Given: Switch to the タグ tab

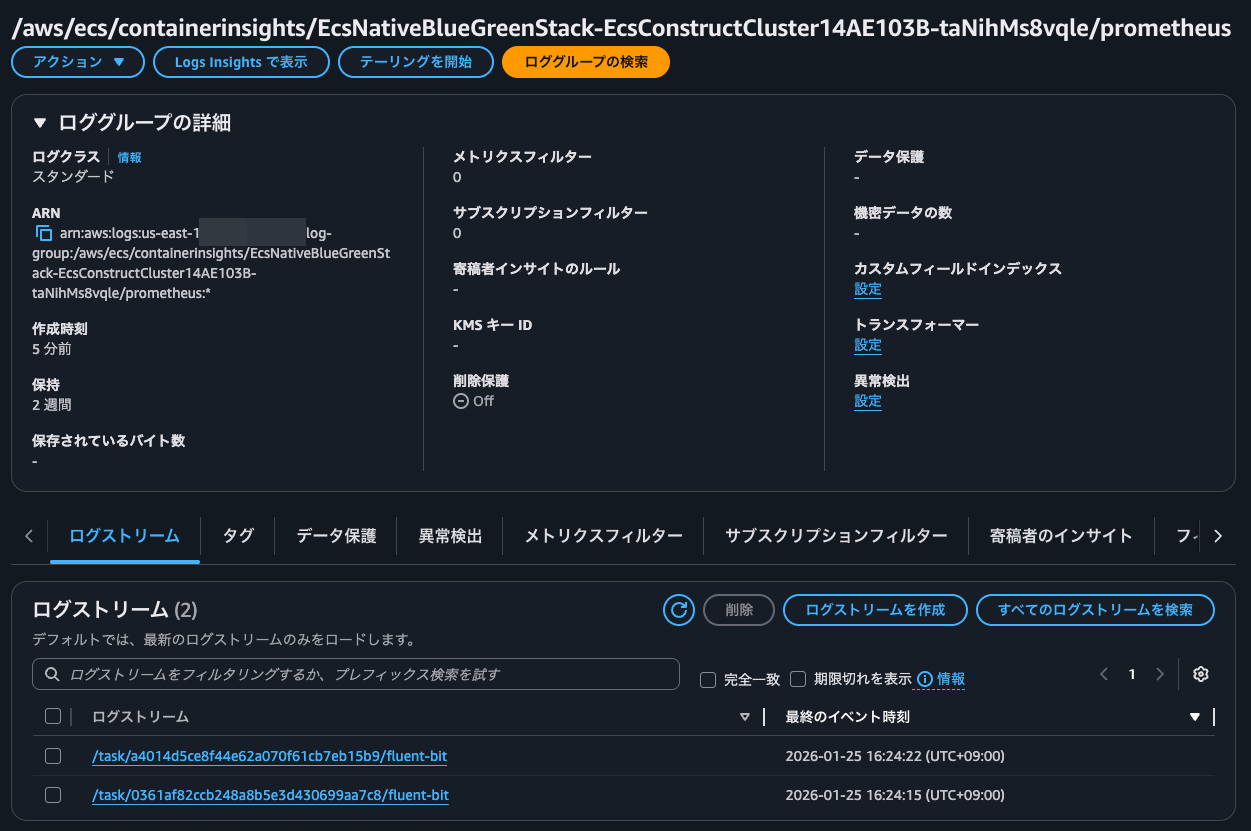Looking at the screenshot, I should [x=237, y=536].
